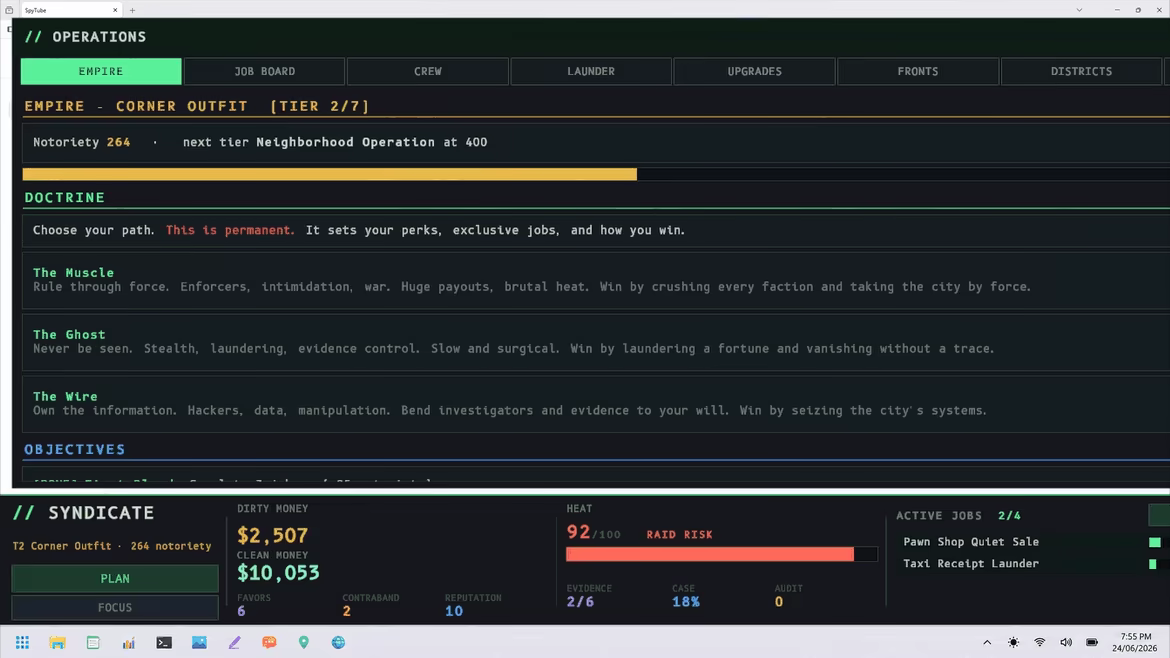Click the Objectives section heading
The width and height of the screenshot is (1170, 658).
(75, 450)
